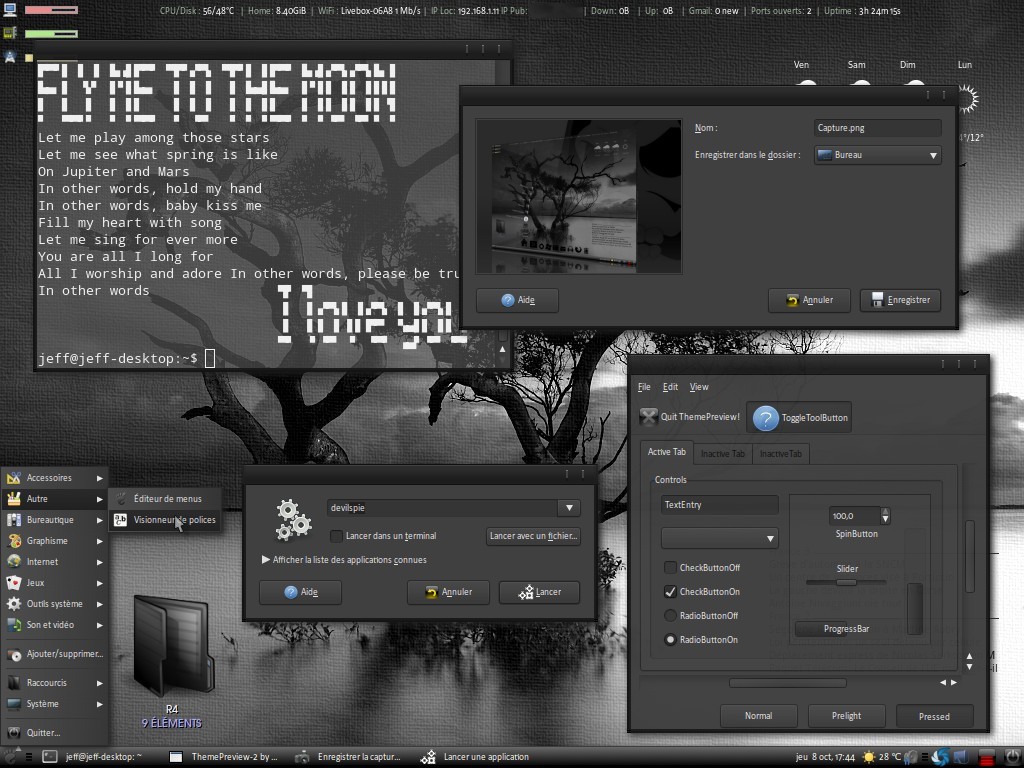The height and width of the screenshot is (768, 1024).
Task: Expand the Internet submenu arrow
Action: [99, 562]
